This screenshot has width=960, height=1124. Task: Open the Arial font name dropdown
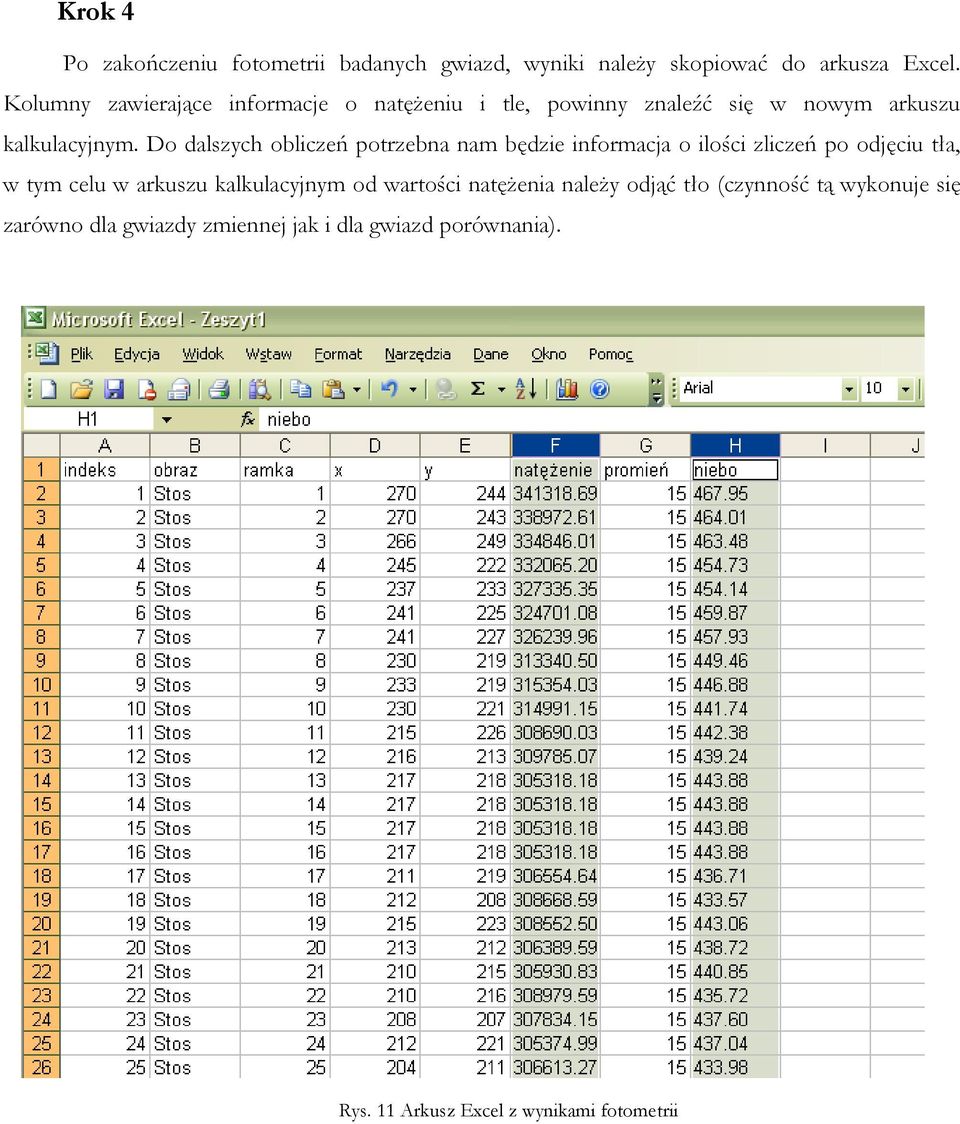click(850, 389)
